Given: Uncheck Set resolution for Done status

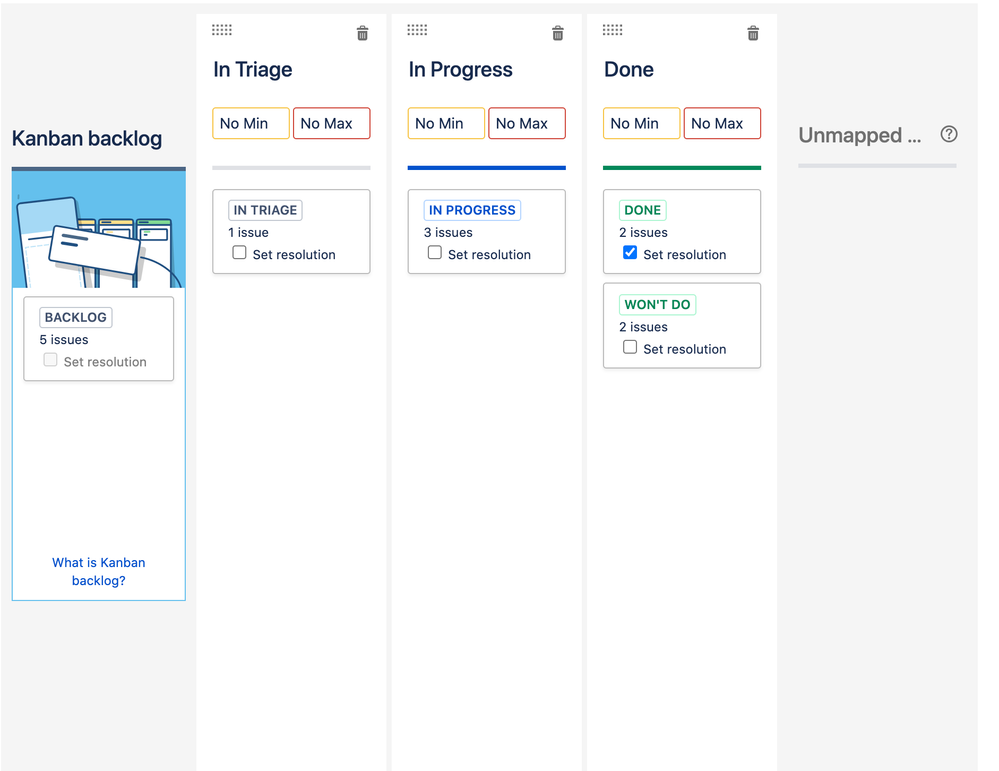Looking at the screenshot, I should [x=630, y=253].
